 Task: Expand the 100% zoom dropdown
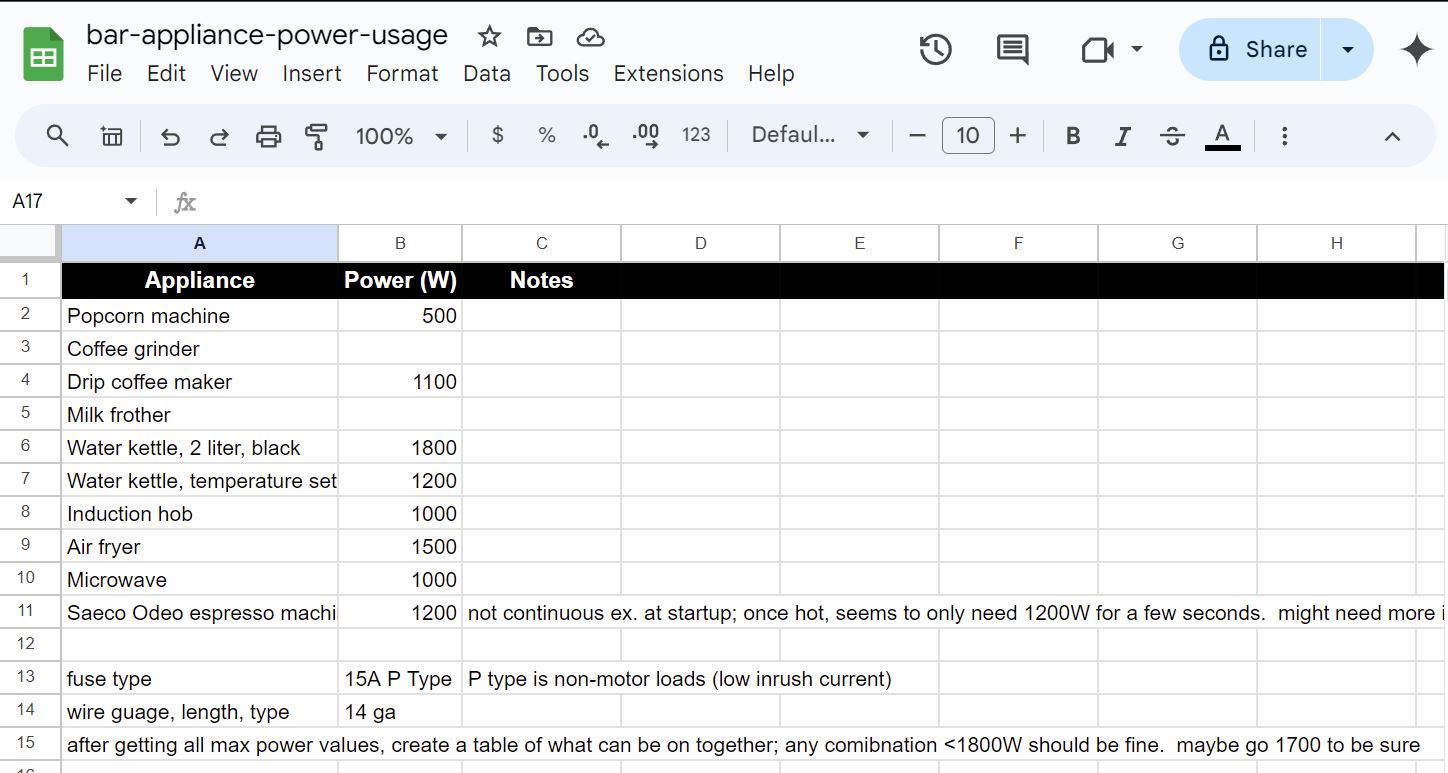click(401, 136)
